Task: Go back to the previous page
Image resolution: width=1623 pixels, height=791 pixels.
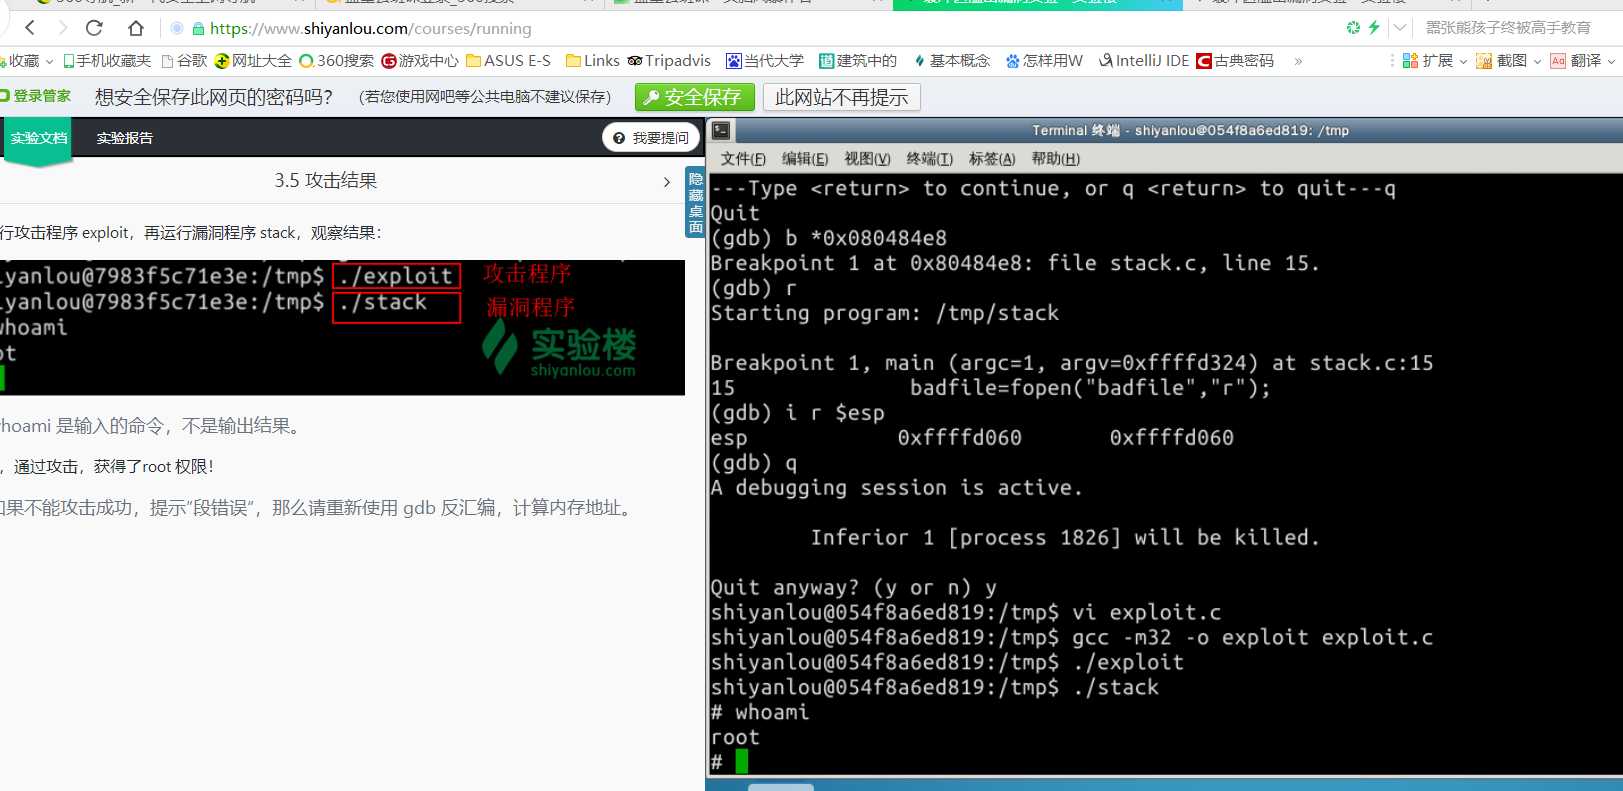Action: click(30, 28)
